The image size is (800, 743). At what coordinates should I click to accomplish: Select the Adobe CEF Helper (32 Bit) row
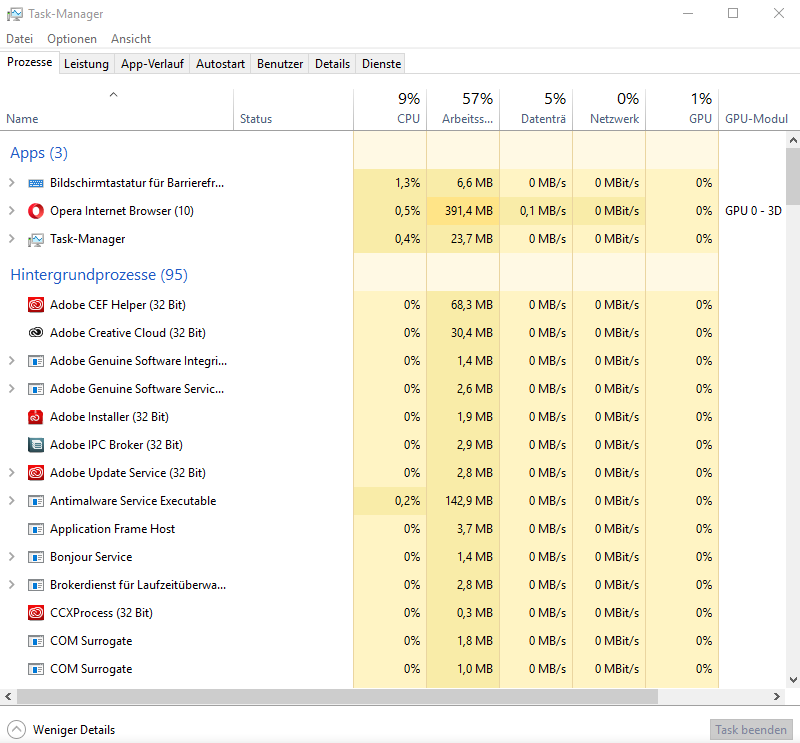click(x=359, y=305)
